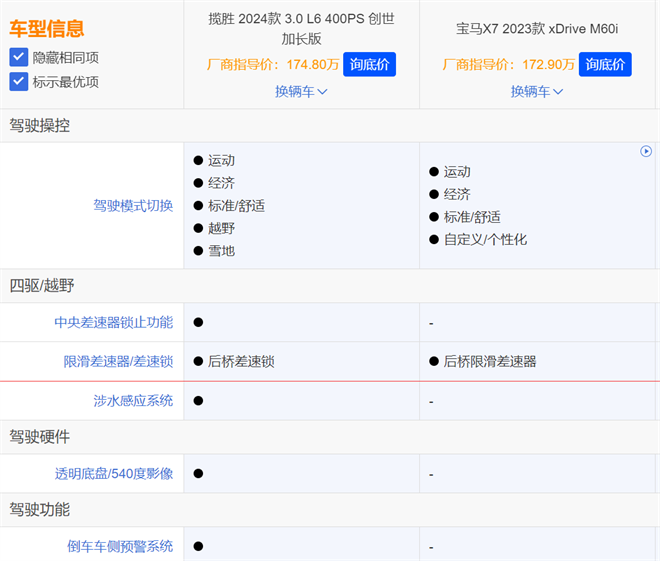Image resolution: width=660 pixels, height=561 pixels.
Task: Click 询底价 button for 揽胜 2024款
Action: coord(369,64)
